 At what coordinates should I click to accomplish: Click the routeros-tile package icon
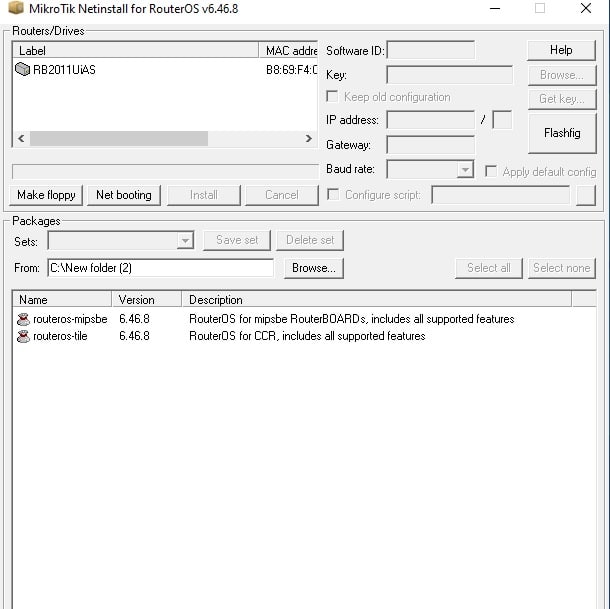click(23, 336)
